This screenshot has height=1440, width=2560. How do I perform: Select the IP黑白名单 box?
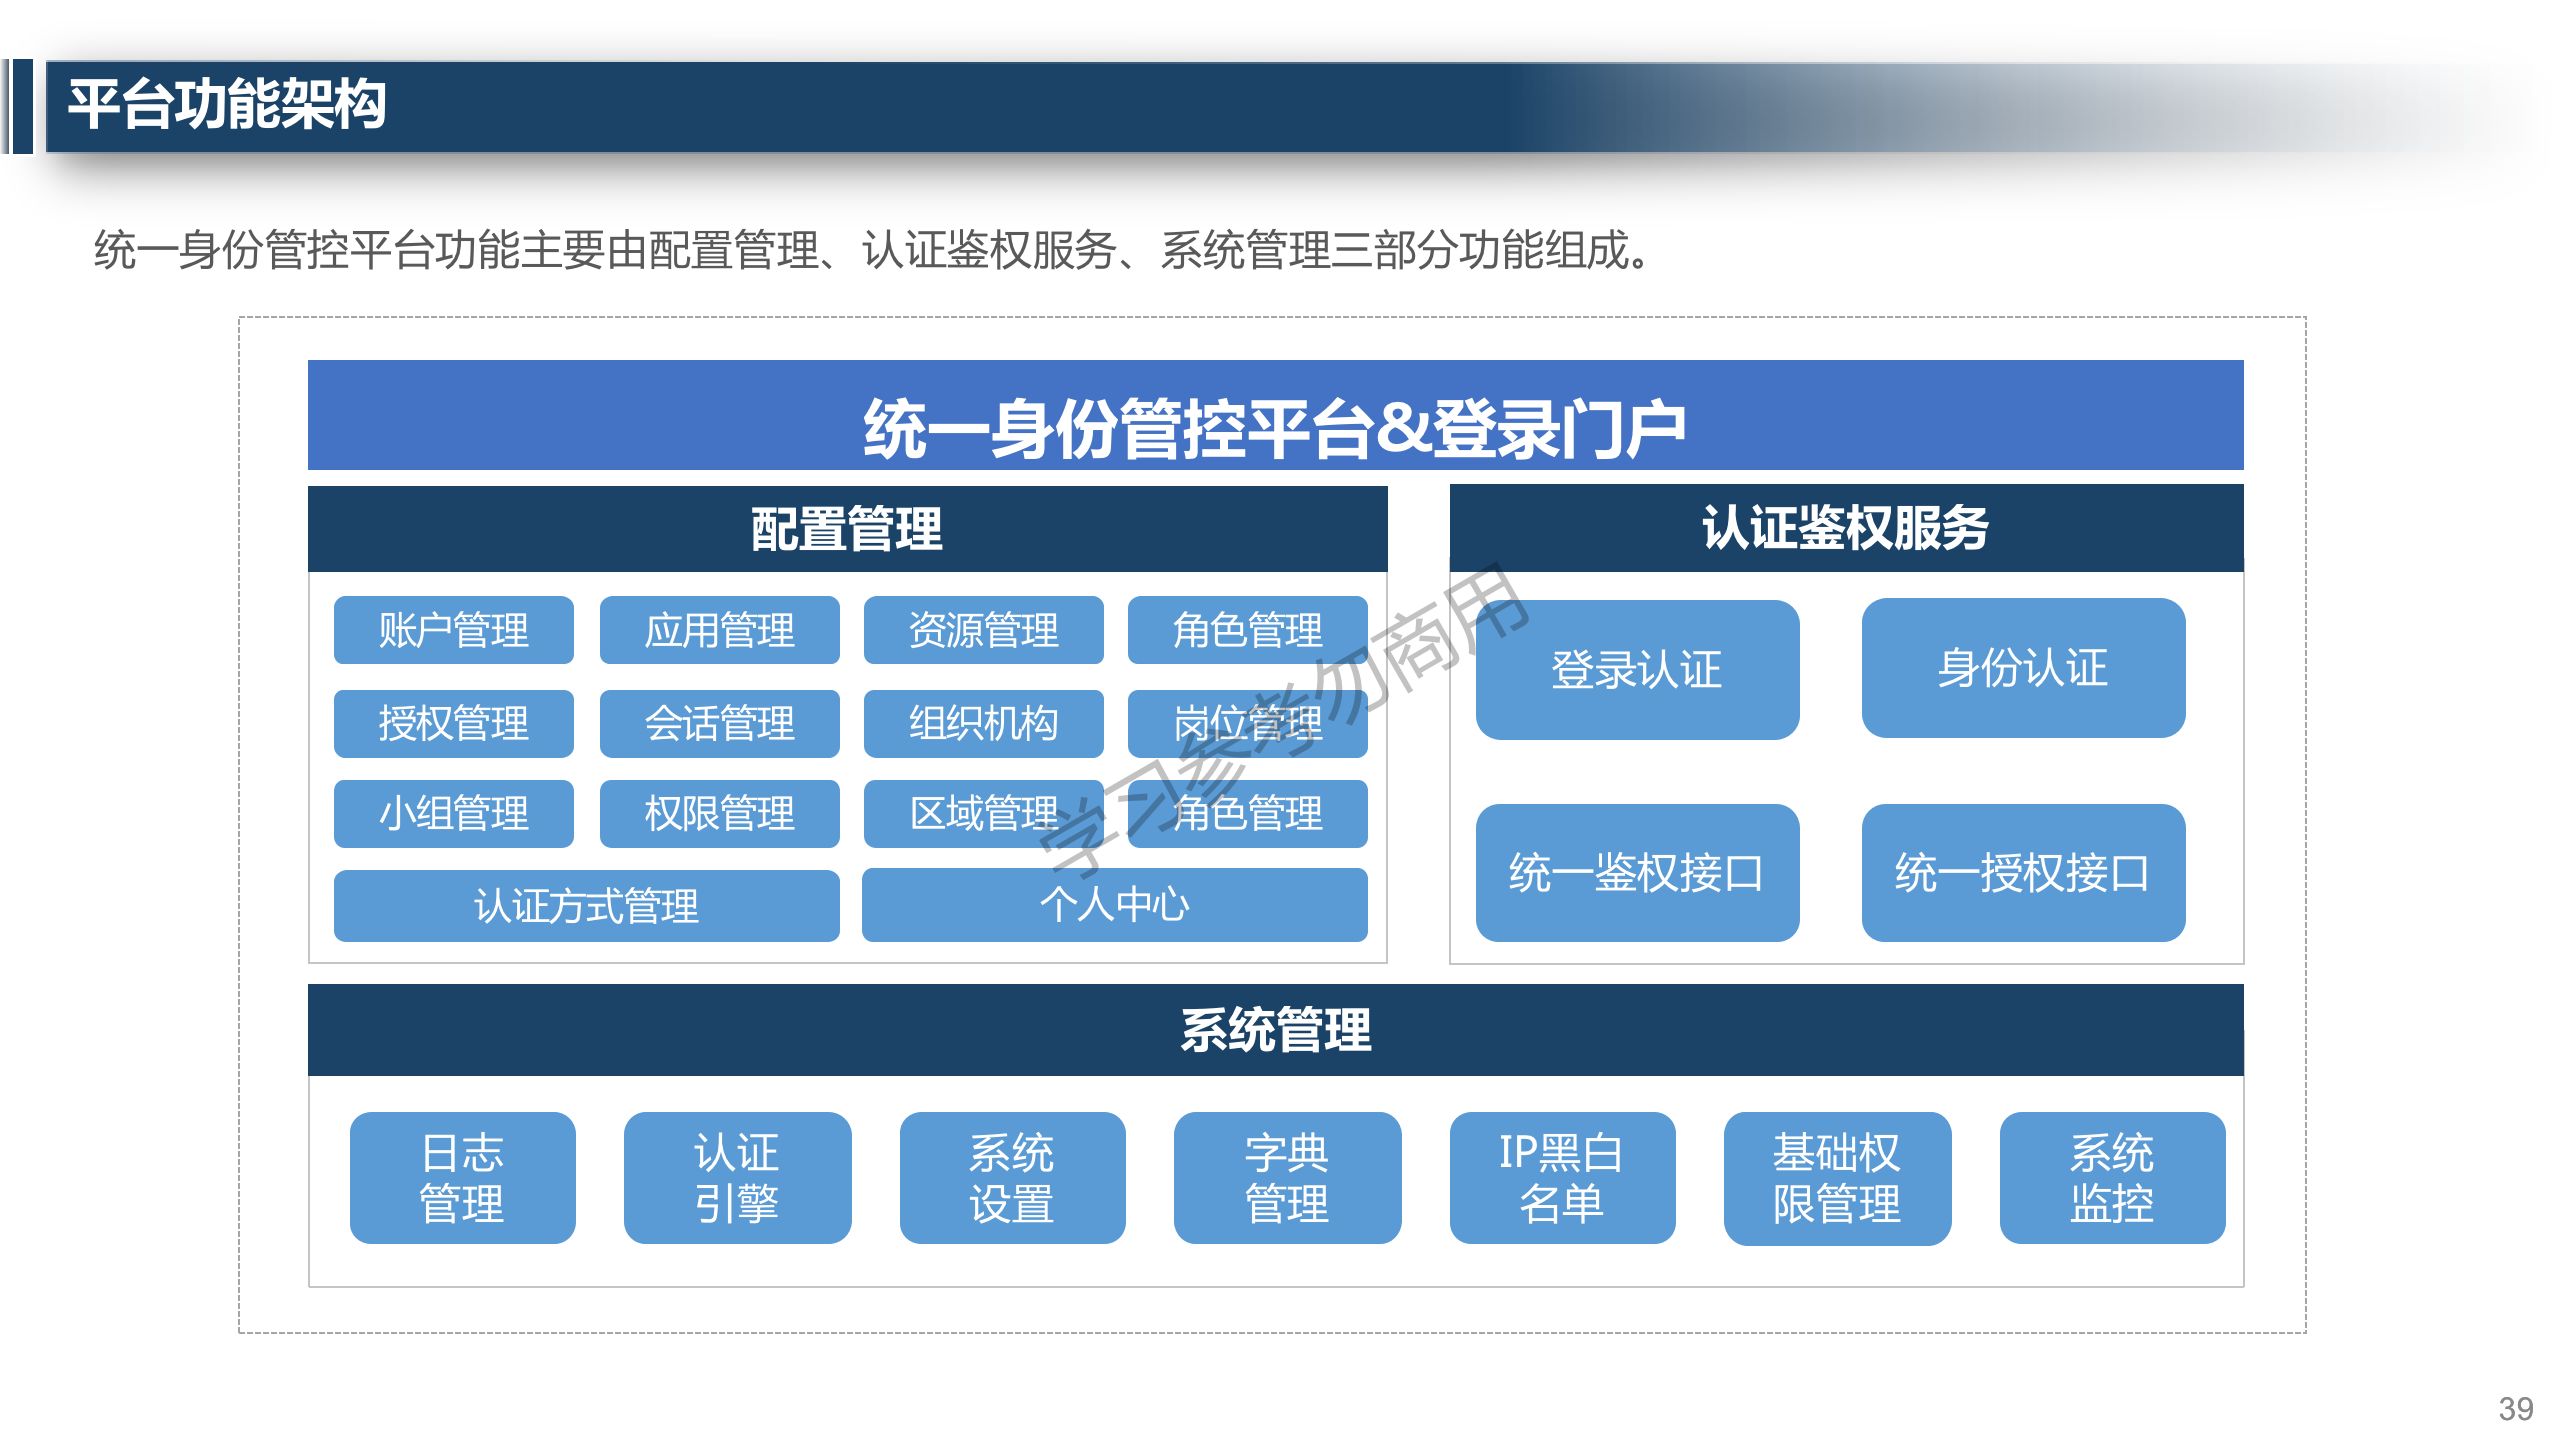click(x=1562, y=1178)
